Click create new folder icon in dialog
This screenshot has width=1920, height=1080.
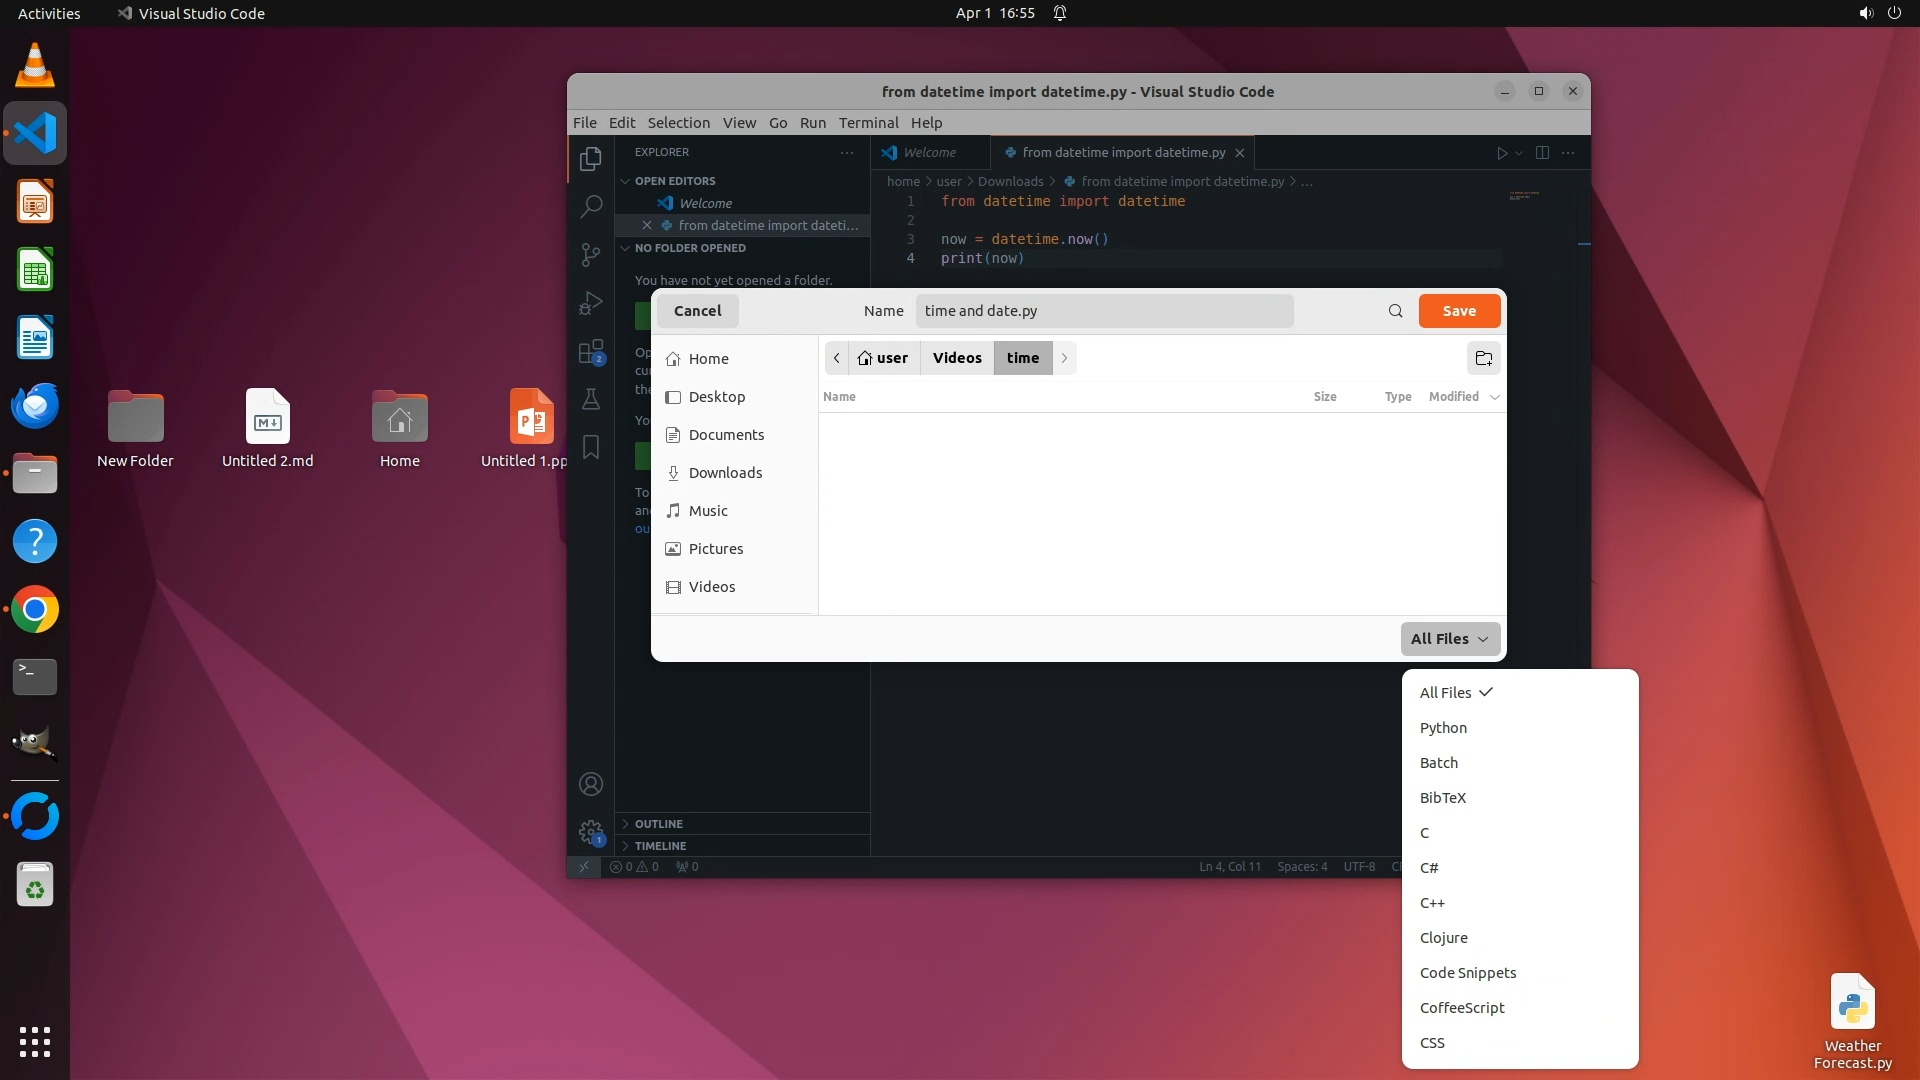[x=1484, y=358]
